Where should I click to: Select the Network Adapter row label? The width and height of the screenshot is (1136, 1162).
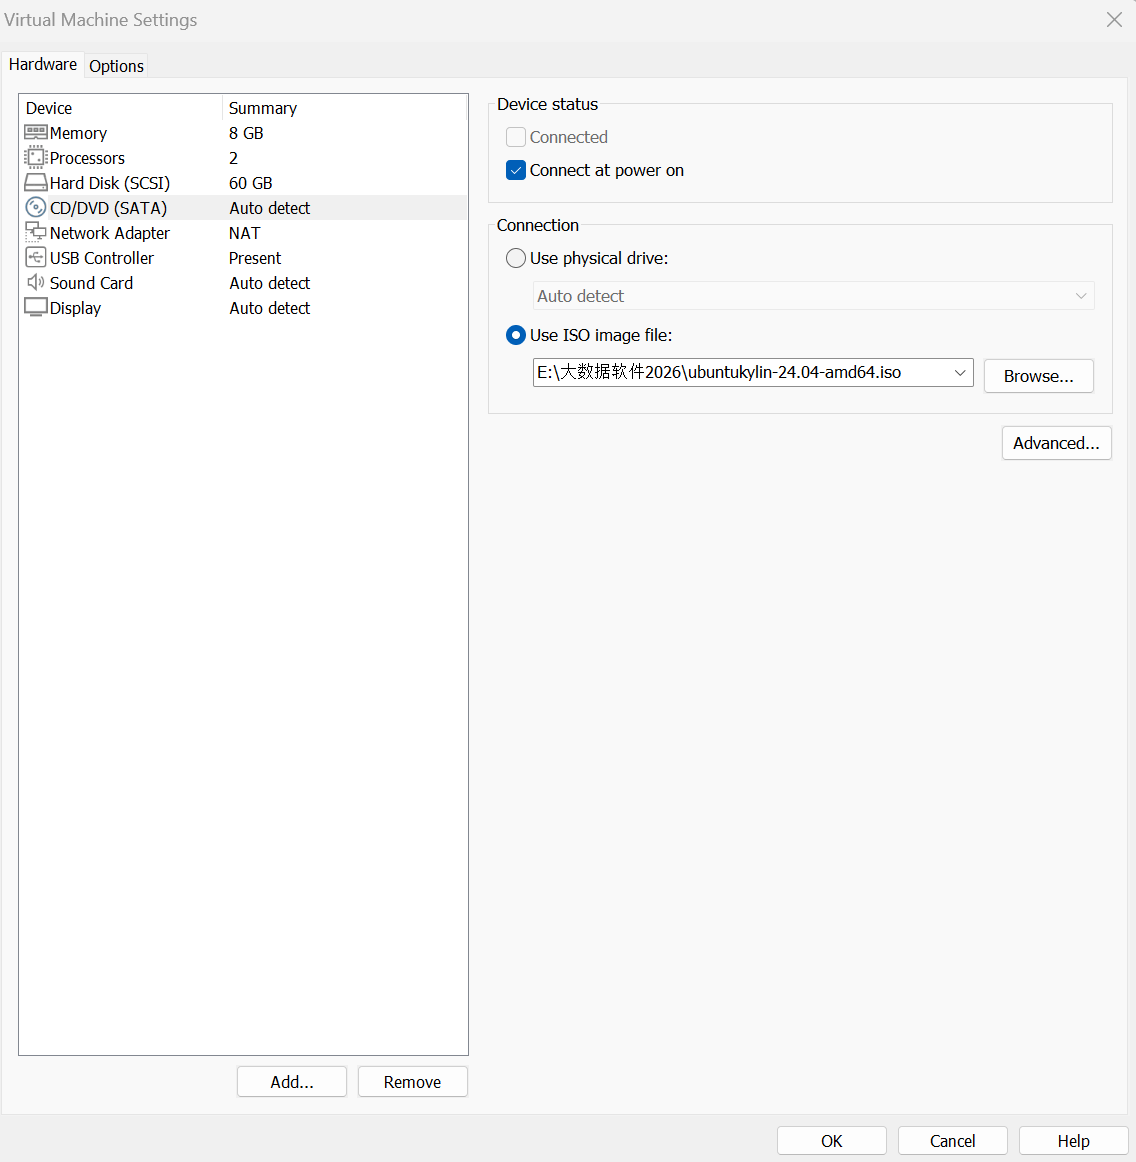110,233
